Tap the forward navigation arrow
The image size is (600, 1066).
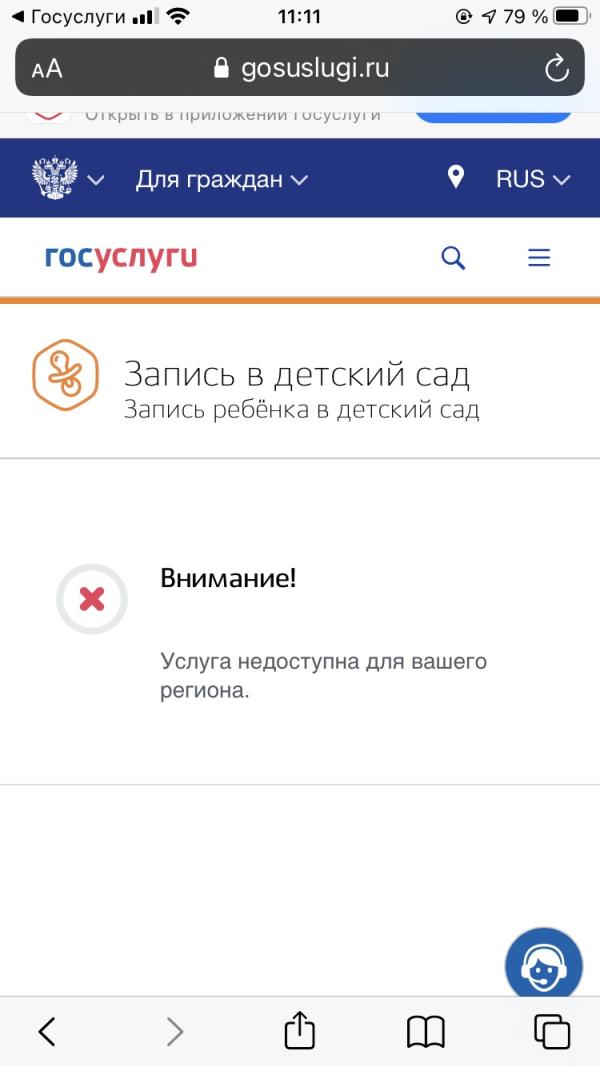(x=175, y=1032)
